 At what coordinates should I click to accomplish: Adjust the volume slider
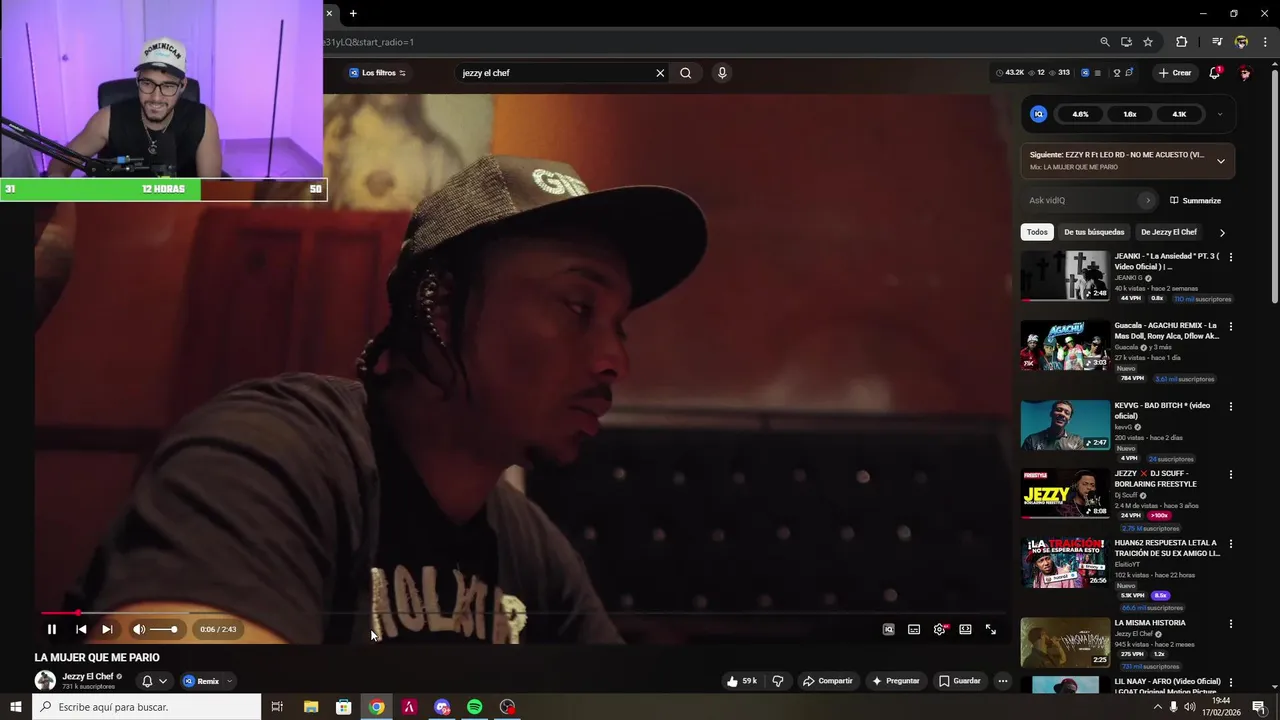pos(164,629)
